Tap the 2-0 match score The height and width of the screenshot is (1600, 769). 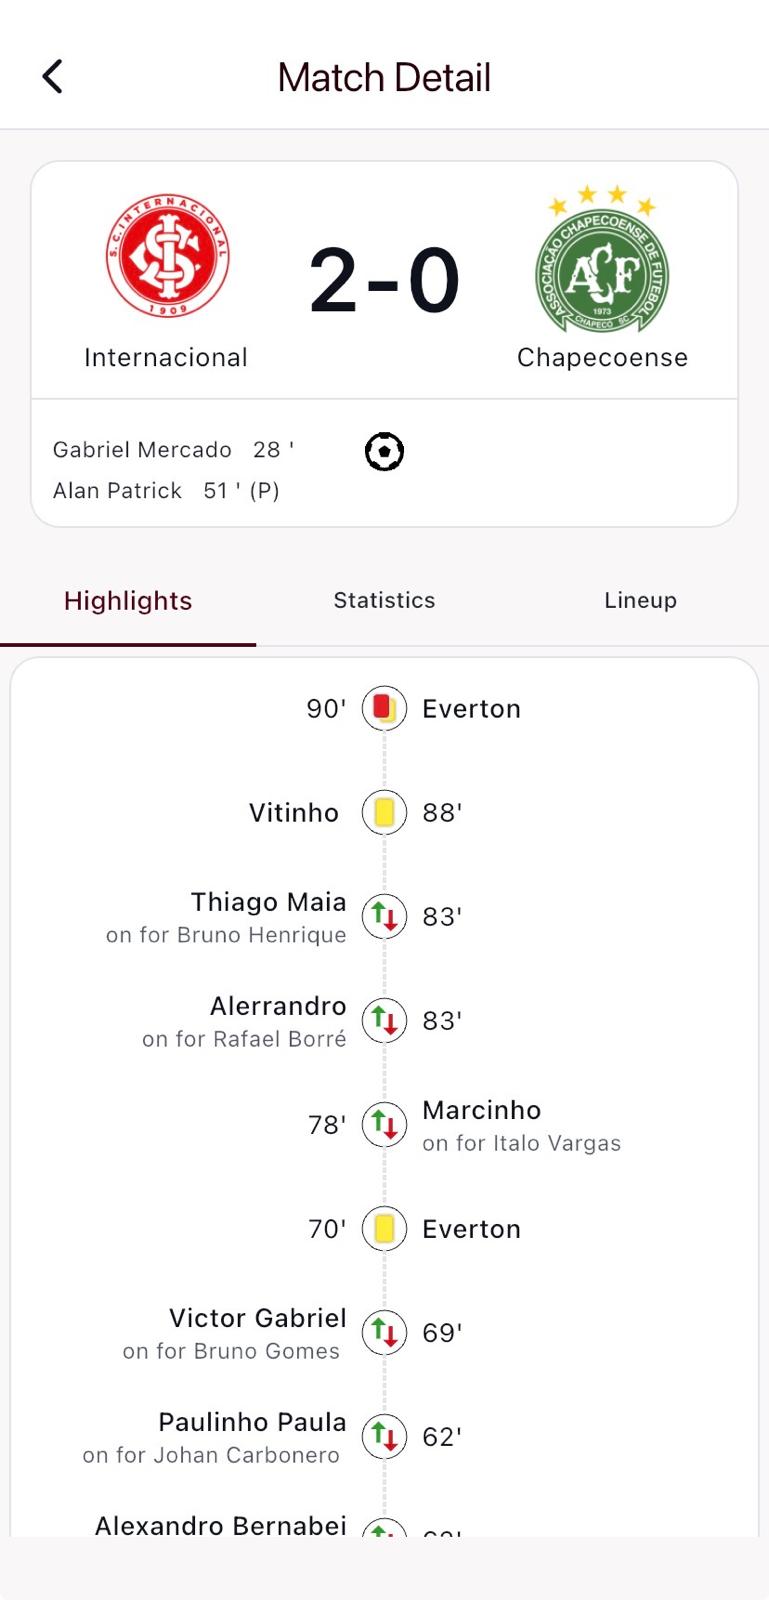pyautogui.click(x=384, y=281)
